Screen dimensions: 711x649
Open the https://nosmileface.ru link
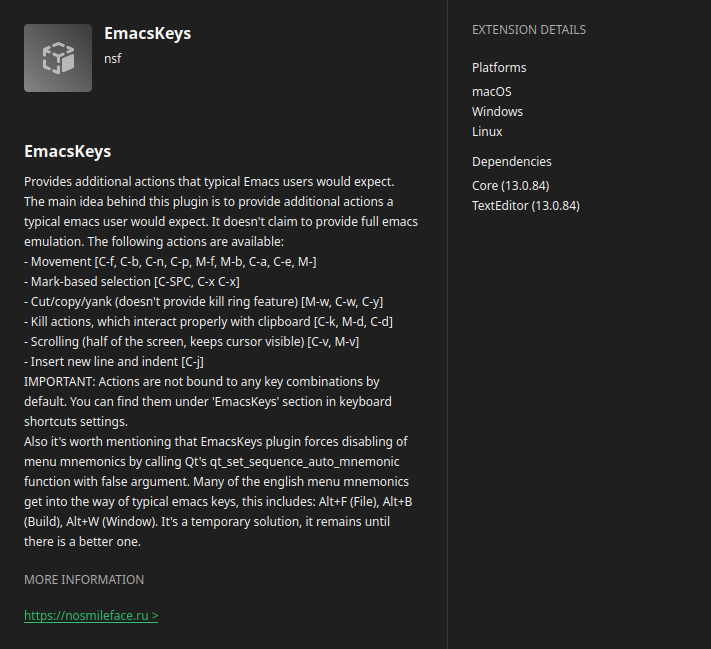(91, 615)
